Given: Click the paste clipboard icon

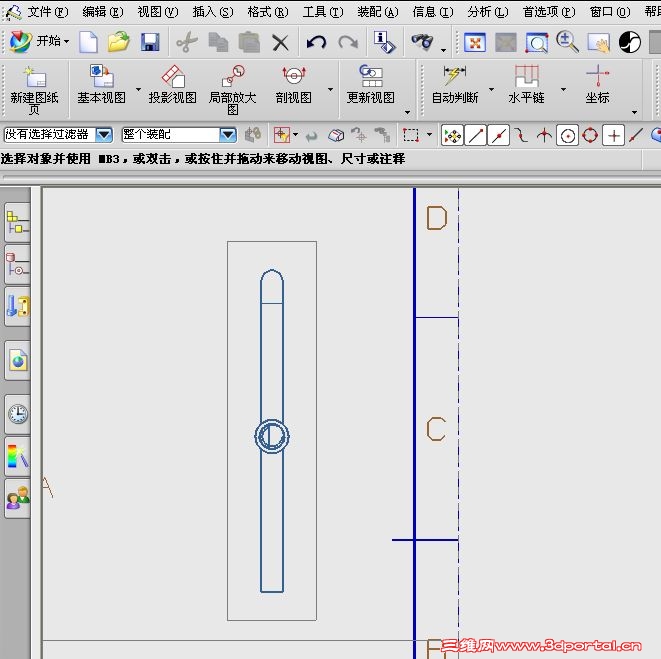Looking at the screenshot, I should [249, 42].
